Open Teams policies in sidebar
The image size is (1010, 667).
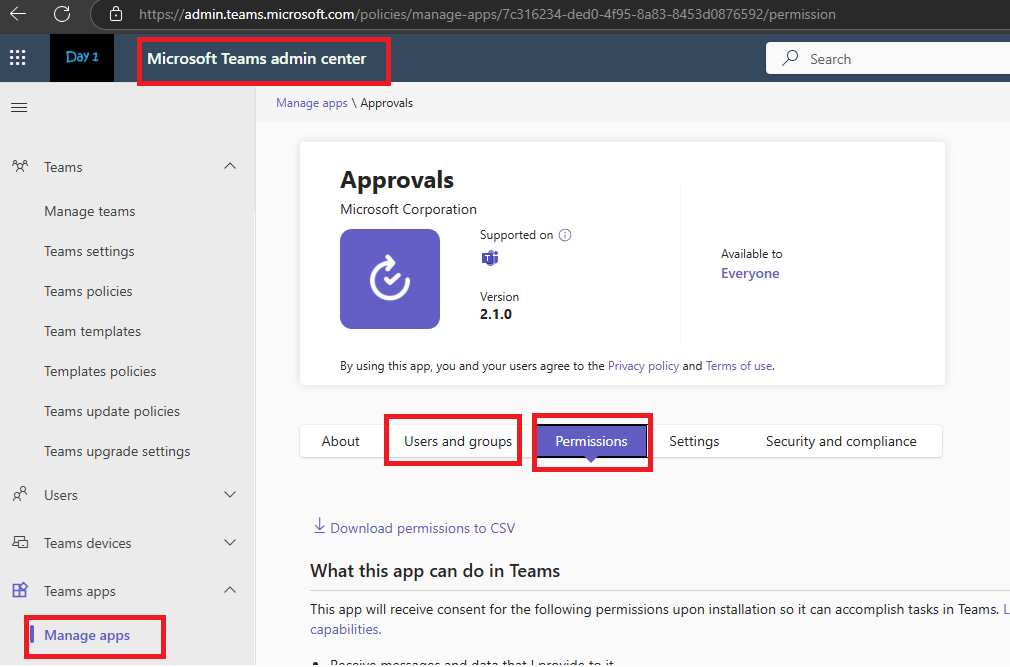[x=88, y=291]
